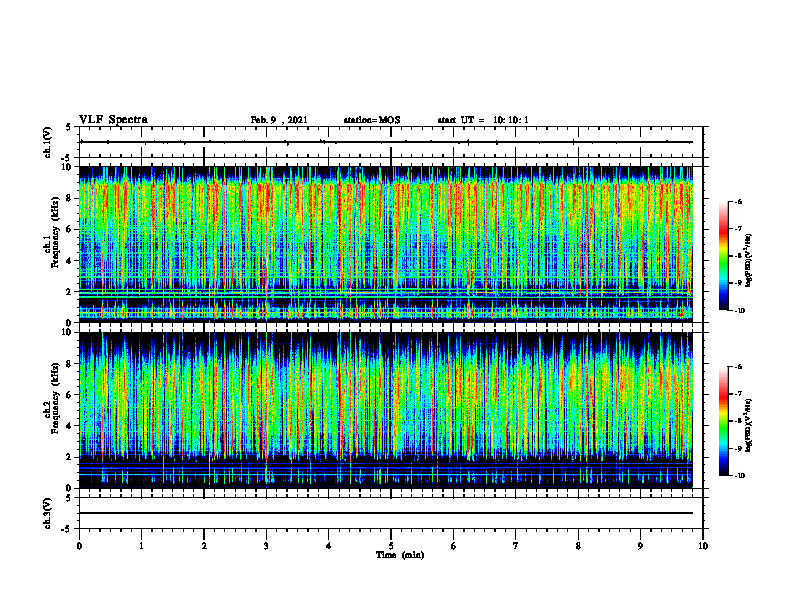
Task: Click the "2" tick on the time axis
Action: pyautogui.click(x=204, y=546)
